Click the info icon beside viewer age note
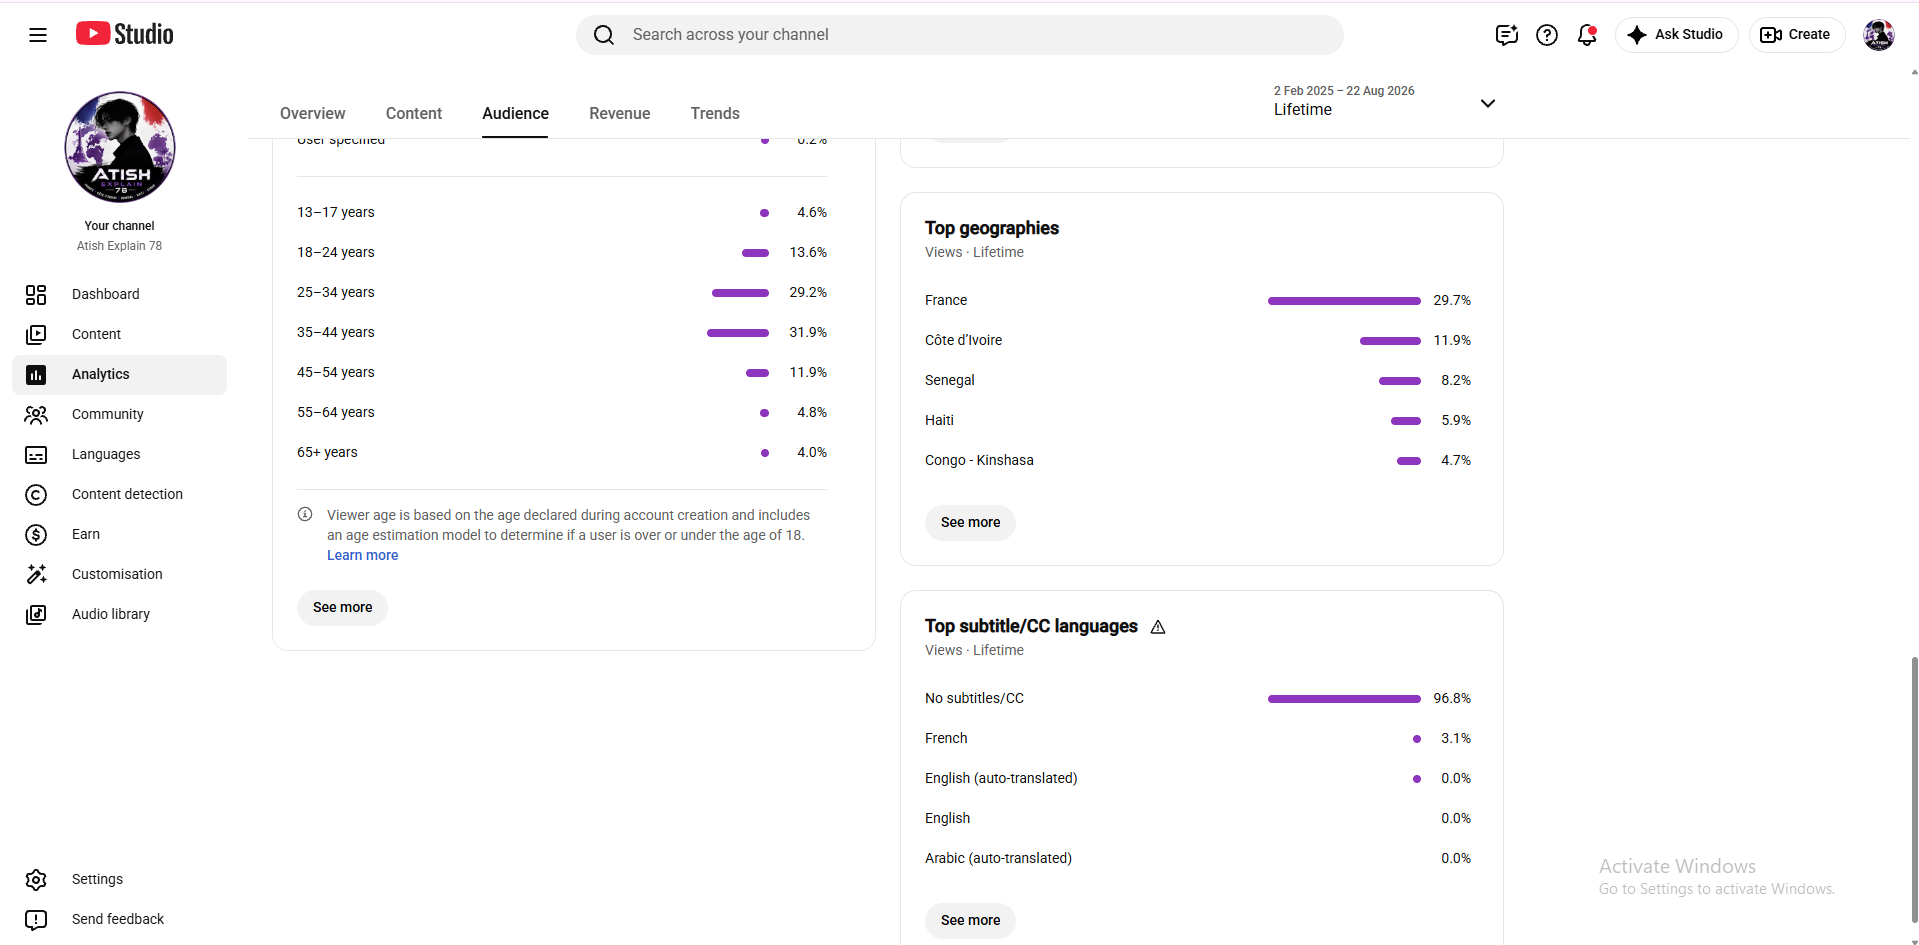This screenshot has width=1919, height=945. click(x=305, y=514)
